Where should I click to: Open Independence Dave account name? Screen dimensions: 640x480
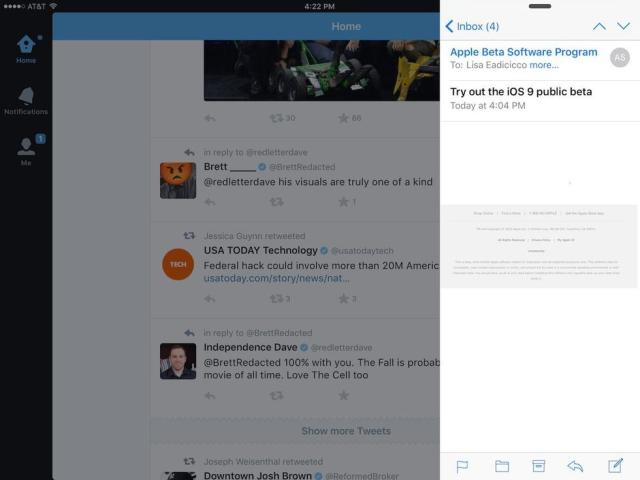coord(250,347)
